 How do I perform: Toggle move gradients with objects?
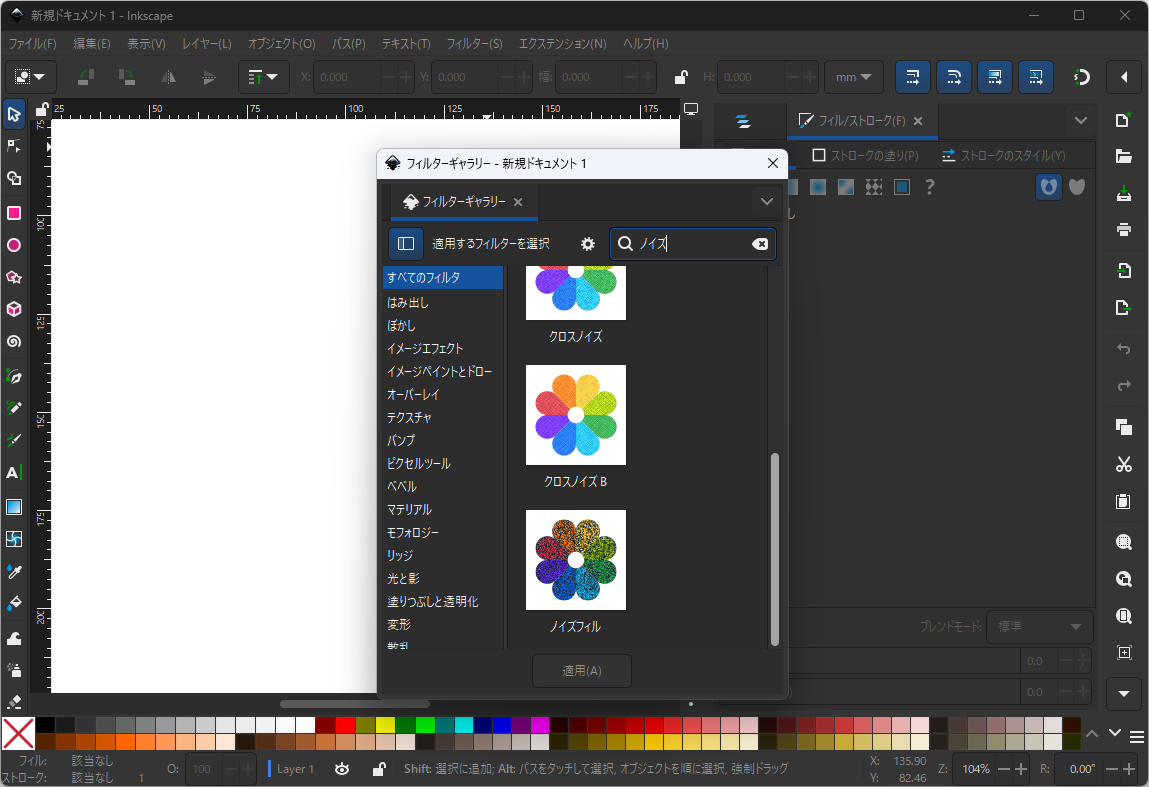pos(994,77)
